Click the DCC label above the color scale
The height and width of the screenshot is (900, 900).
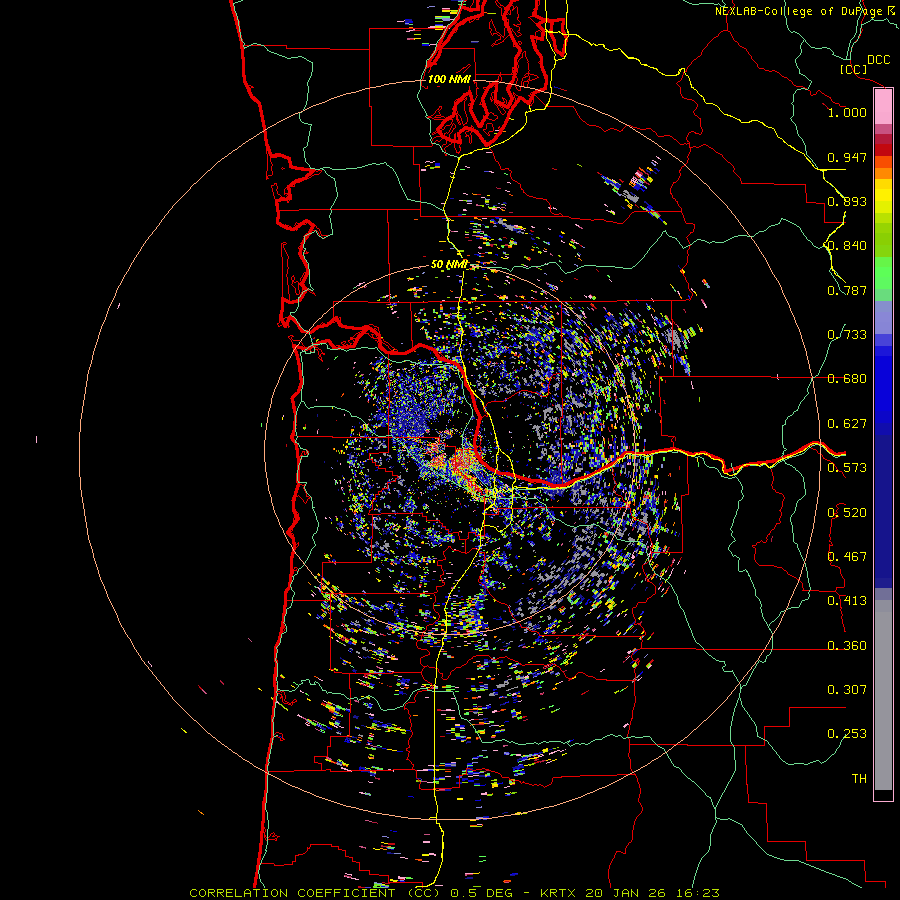878,60
